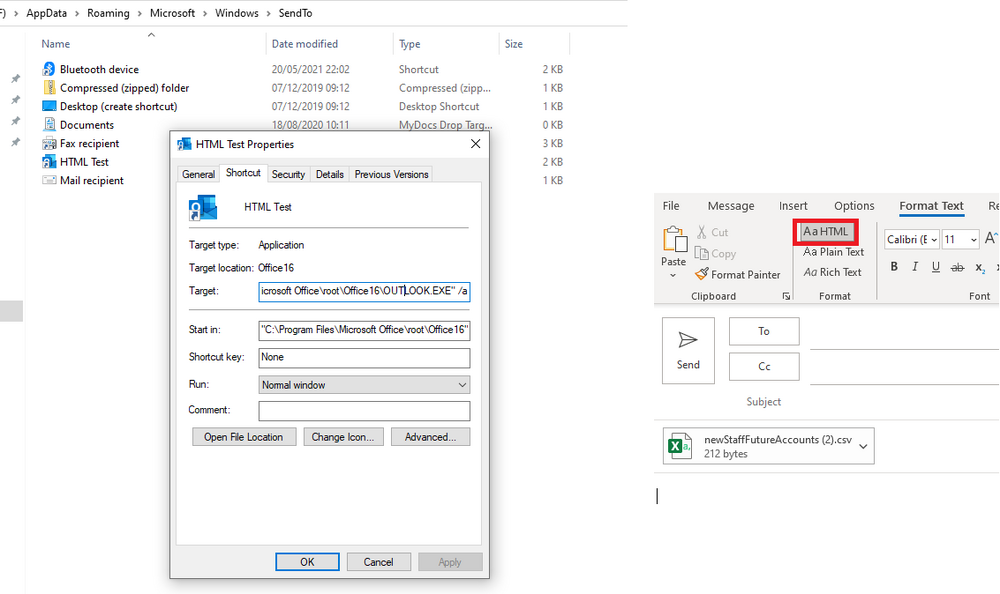Image resolution: width=1000 pixels, height=594 pixels.
Task: Select the HTML Test shortcut icon in list
Action: (49, 161)
